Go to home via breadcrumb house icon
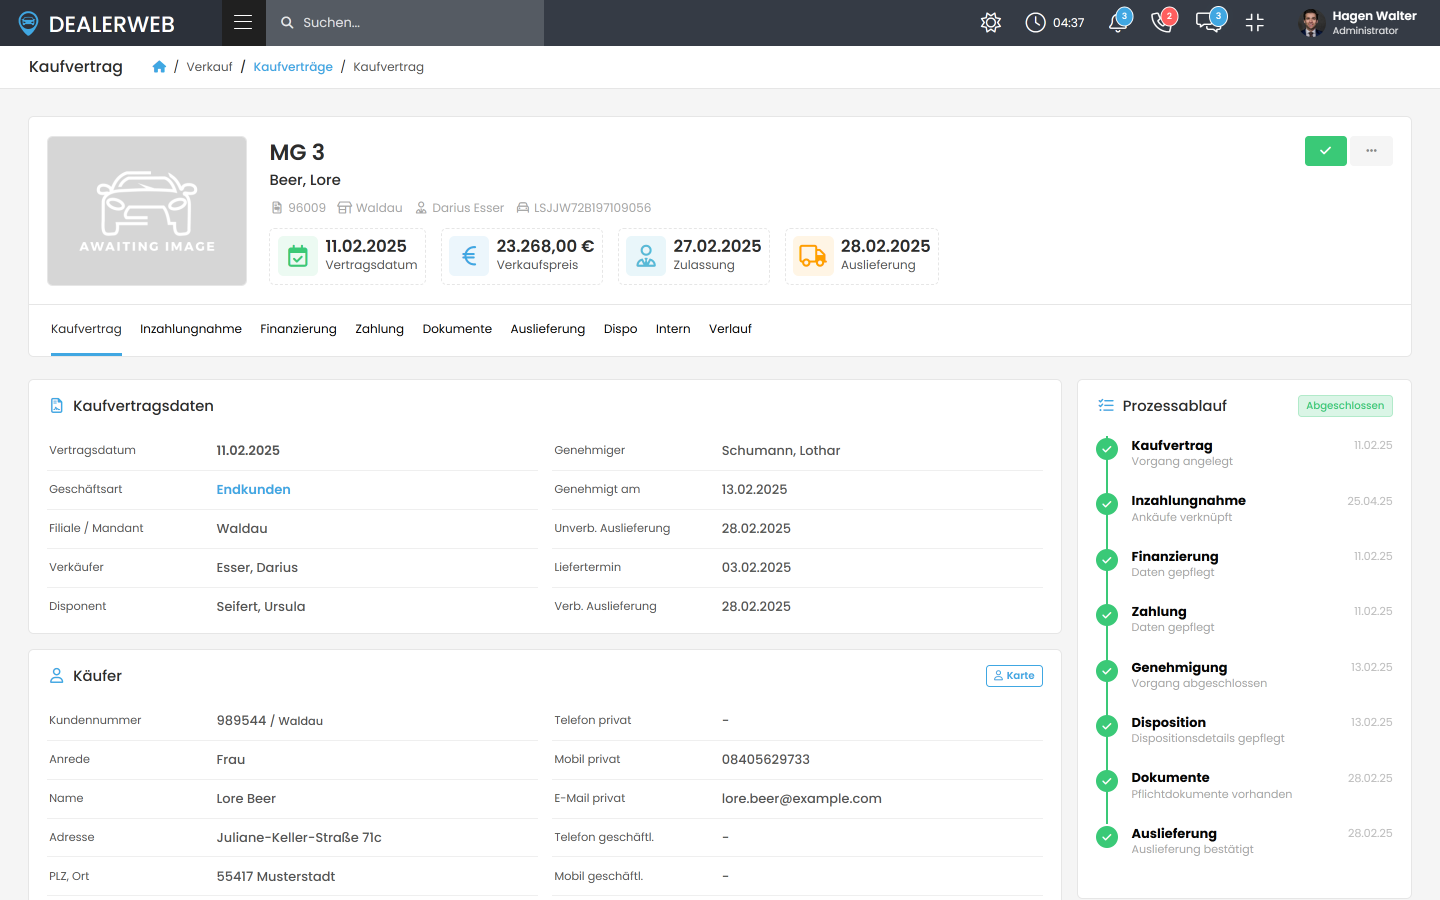The height and width of the screenshot is (900, 1440). [x=159, y=67]
